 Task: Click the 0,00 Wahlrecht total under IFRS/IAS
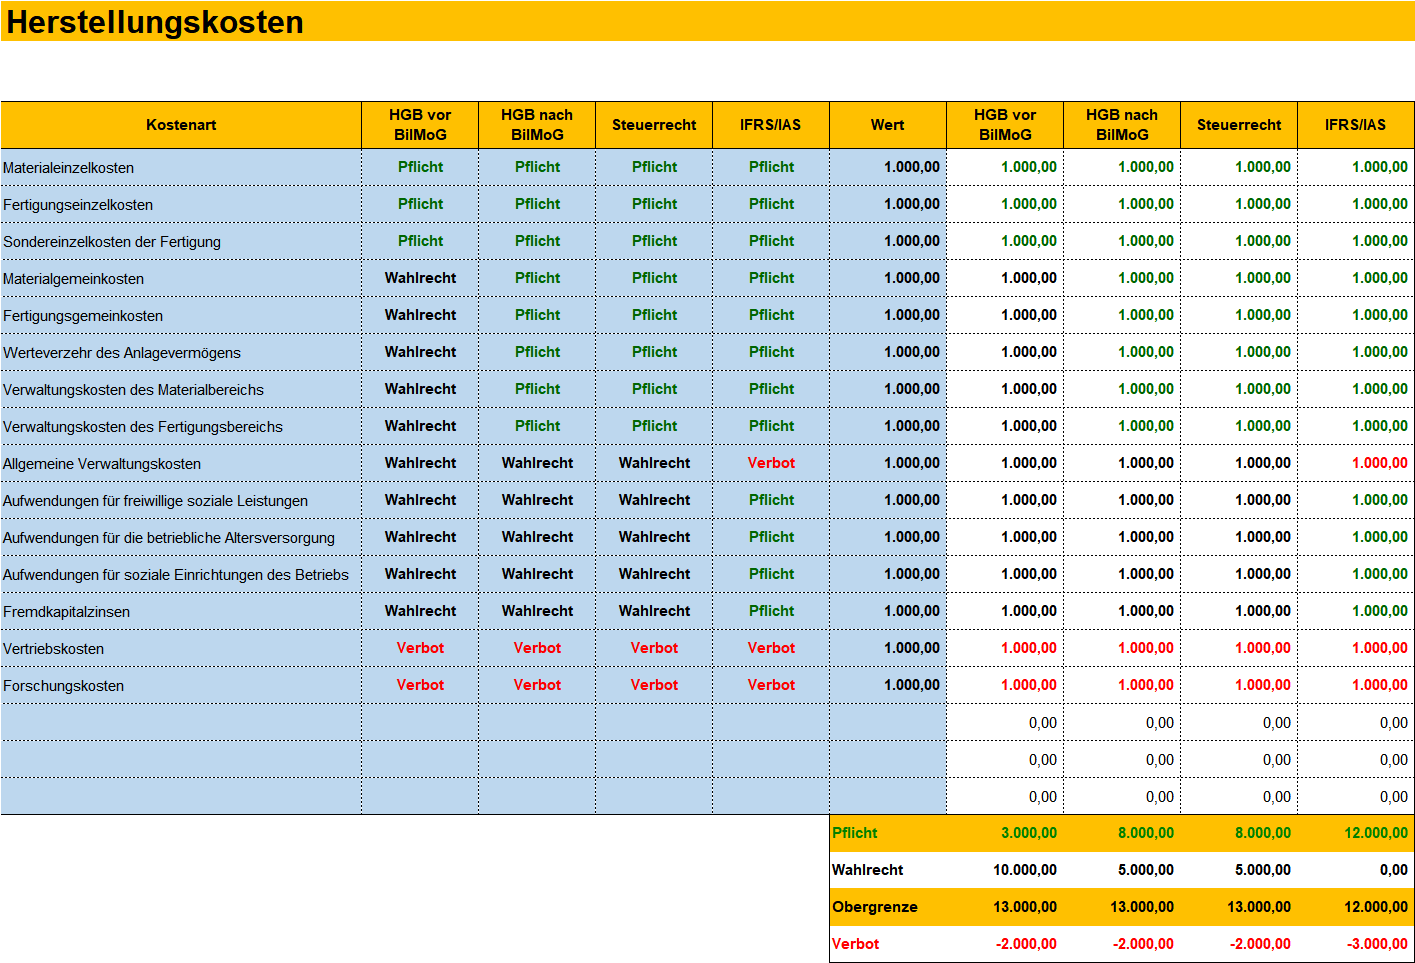click(x=1394, y=870)
